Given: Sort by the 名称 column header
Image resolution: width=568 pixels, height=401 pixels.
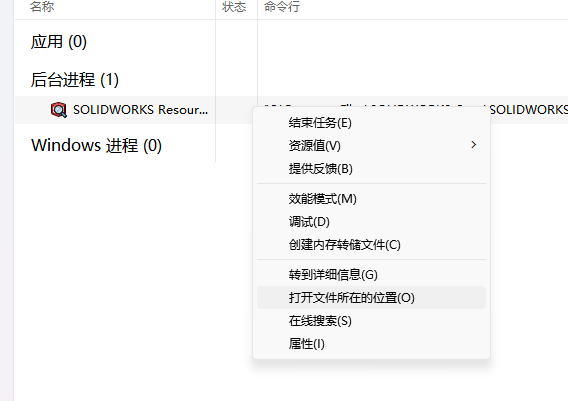Looking at the screenshot, I should pyautogui.click(x=42, y=7).
